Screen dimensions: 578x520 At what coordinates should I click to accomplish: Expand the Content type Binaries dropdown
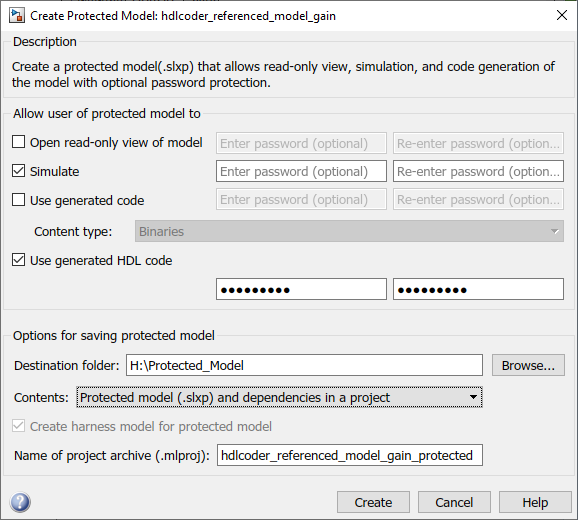click(349, 231)
